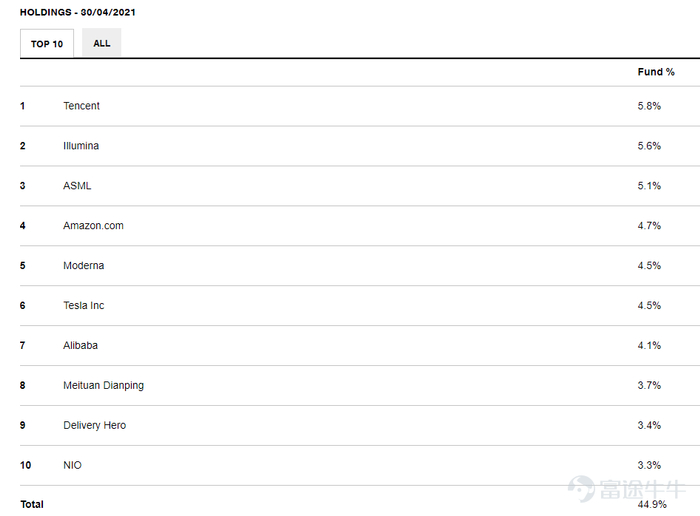Click Tencent's 5.8% fund value
The width and height of the screenshot is (700, 516).
649,106
